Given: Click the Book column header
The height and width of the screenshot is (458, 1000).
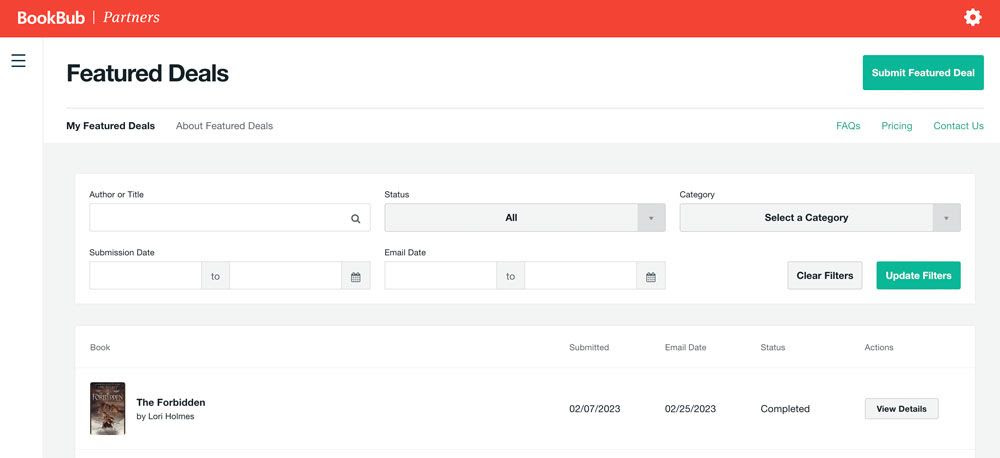Looking at the screenshot, I should coord(100,348).
